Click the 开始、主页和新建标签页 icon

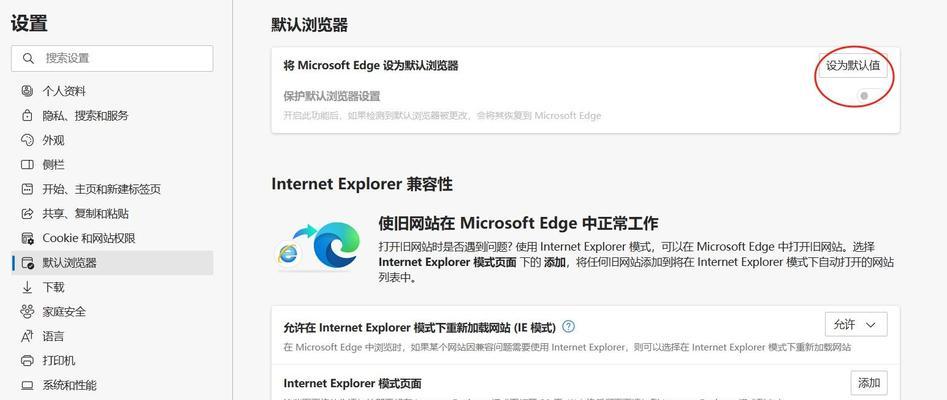coord(27,189)
